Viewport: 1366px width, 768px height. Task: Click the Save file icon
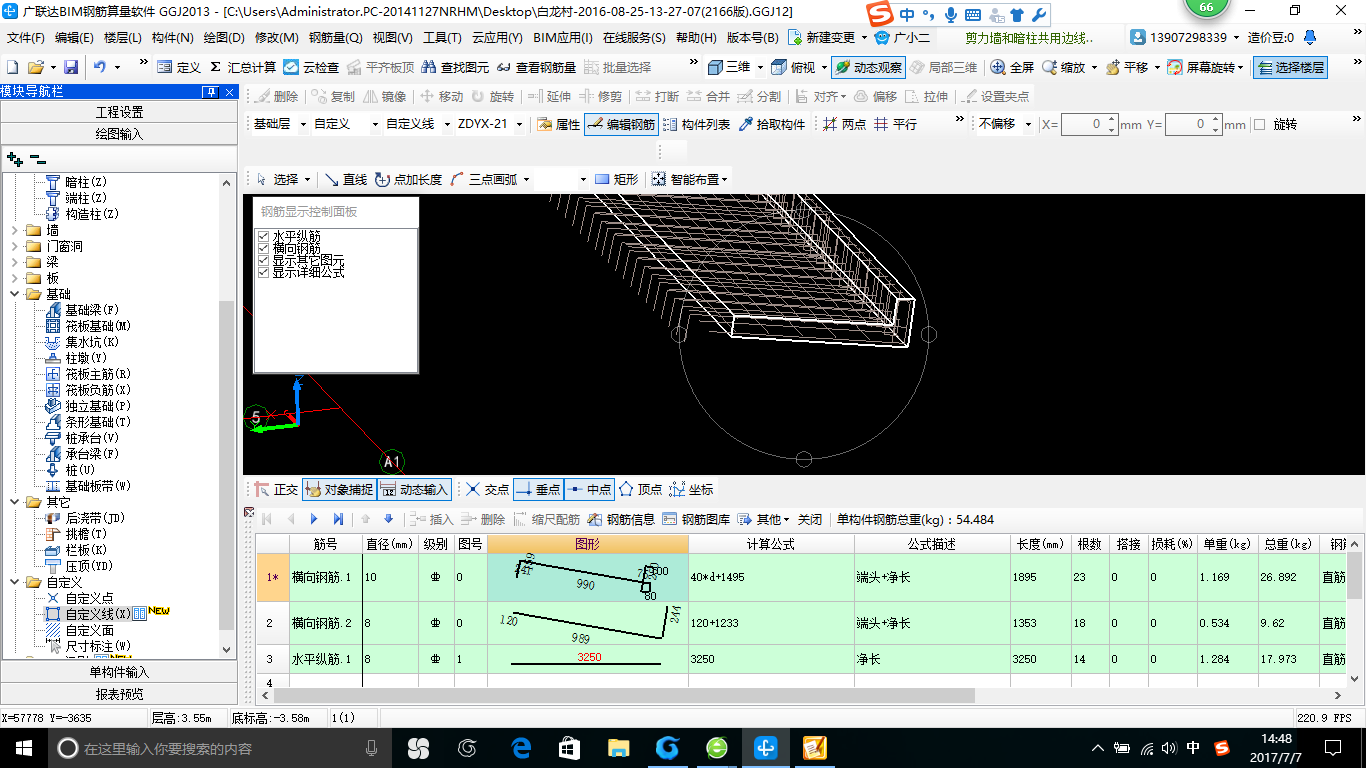click(x=71, y=67)
